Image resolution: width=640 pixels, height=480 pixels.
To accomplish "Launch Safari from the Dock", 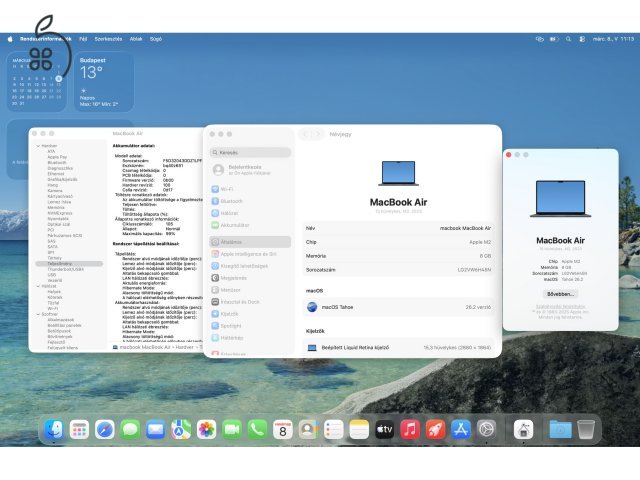I will [x=104, y=429].
